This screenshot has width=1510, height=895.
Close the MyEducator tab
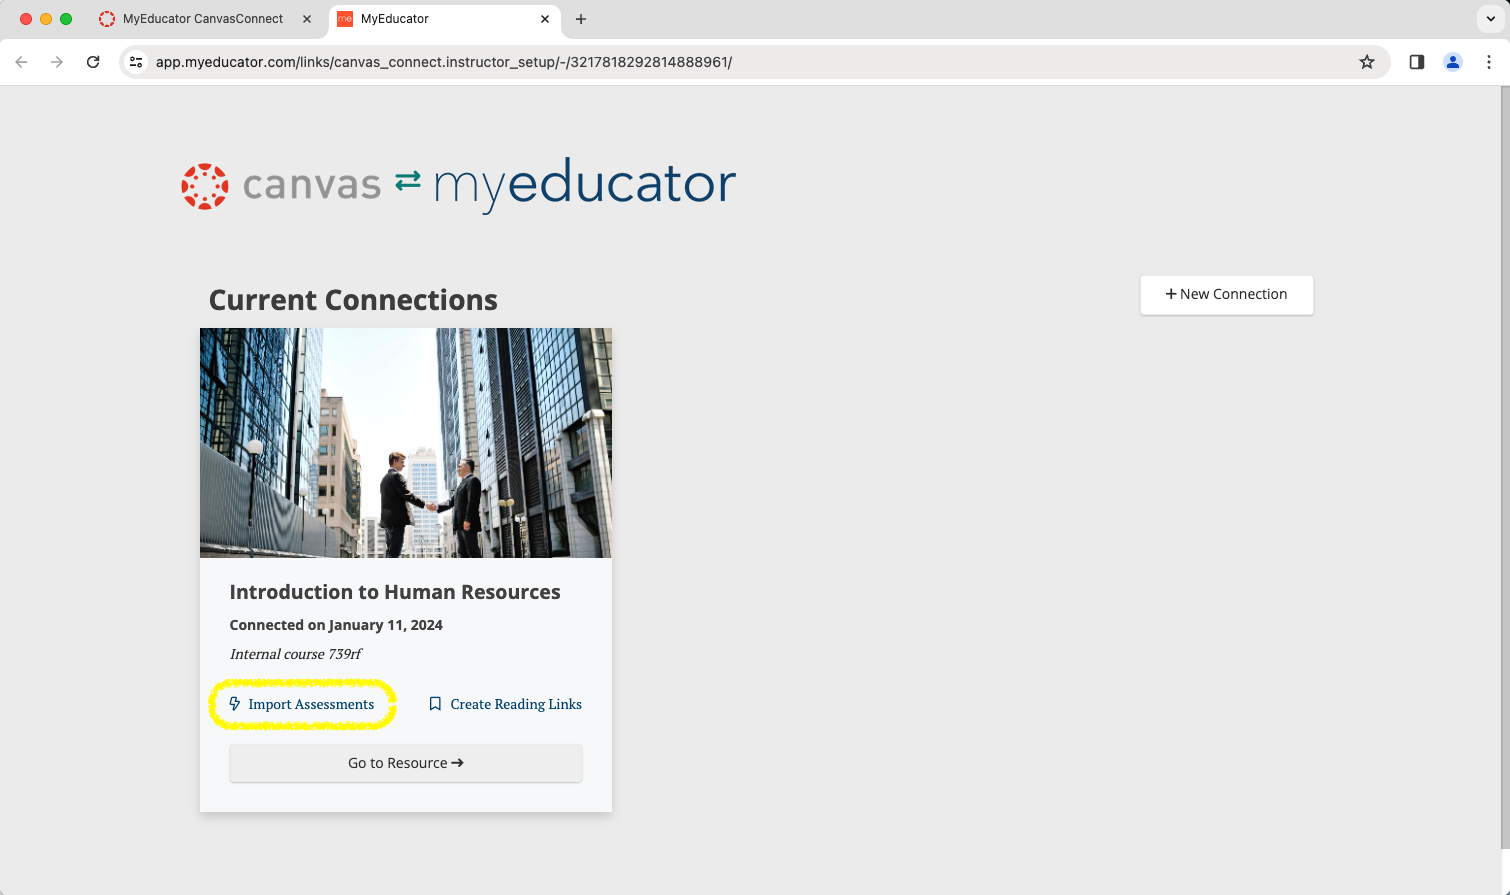click(545, 19)
